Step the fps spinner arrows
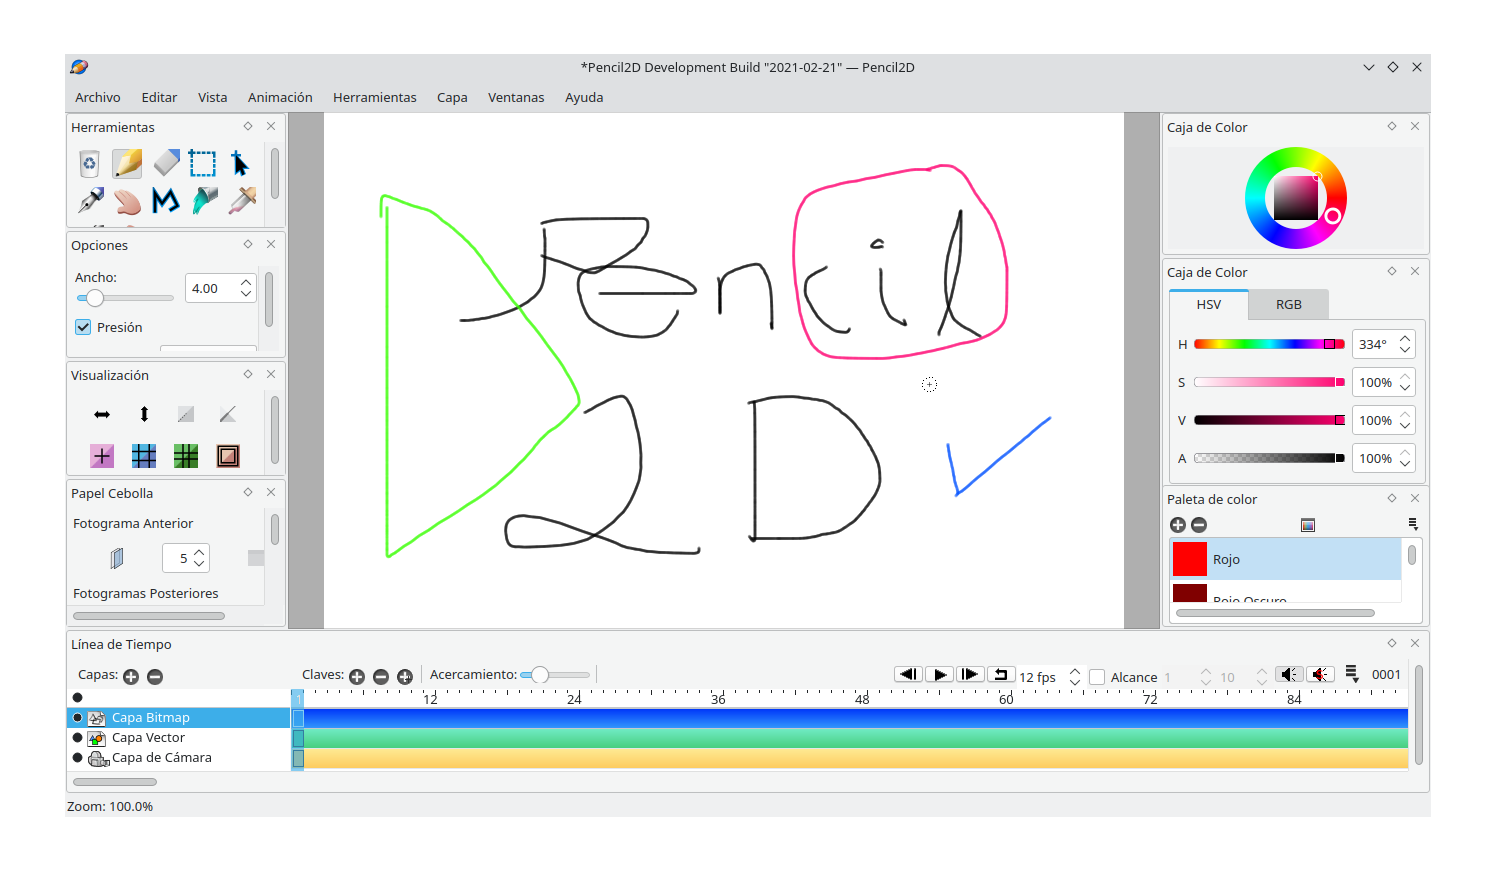 [1075, 677]
